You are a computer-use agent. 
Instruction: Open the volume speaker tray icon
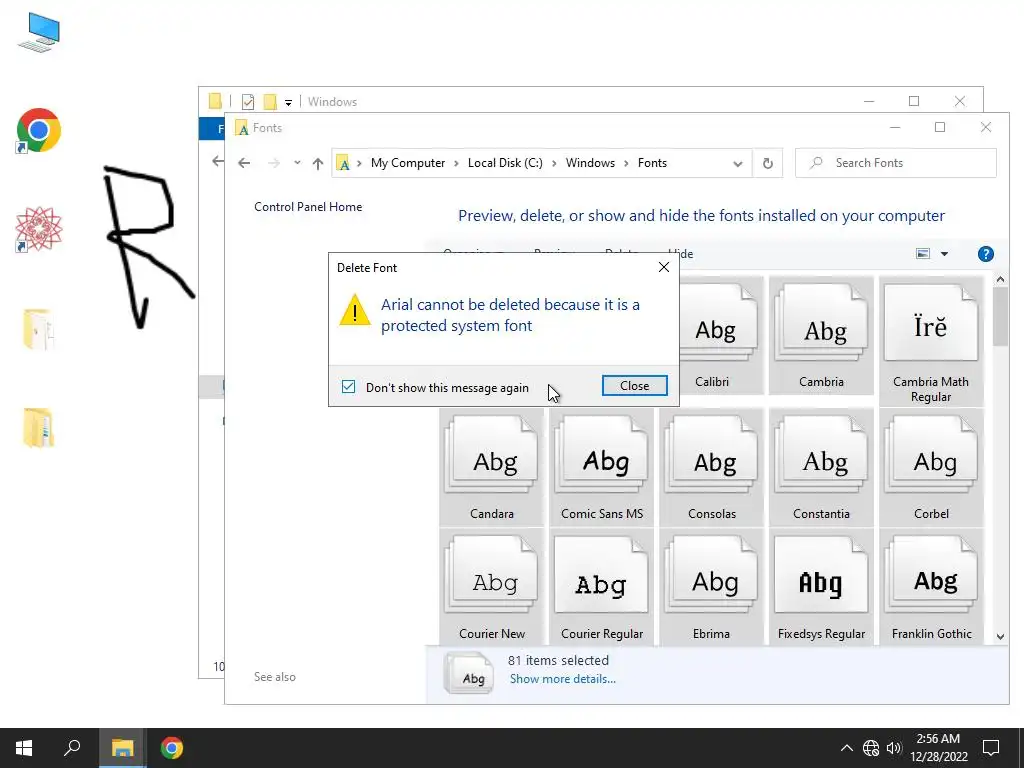(894, 748)
